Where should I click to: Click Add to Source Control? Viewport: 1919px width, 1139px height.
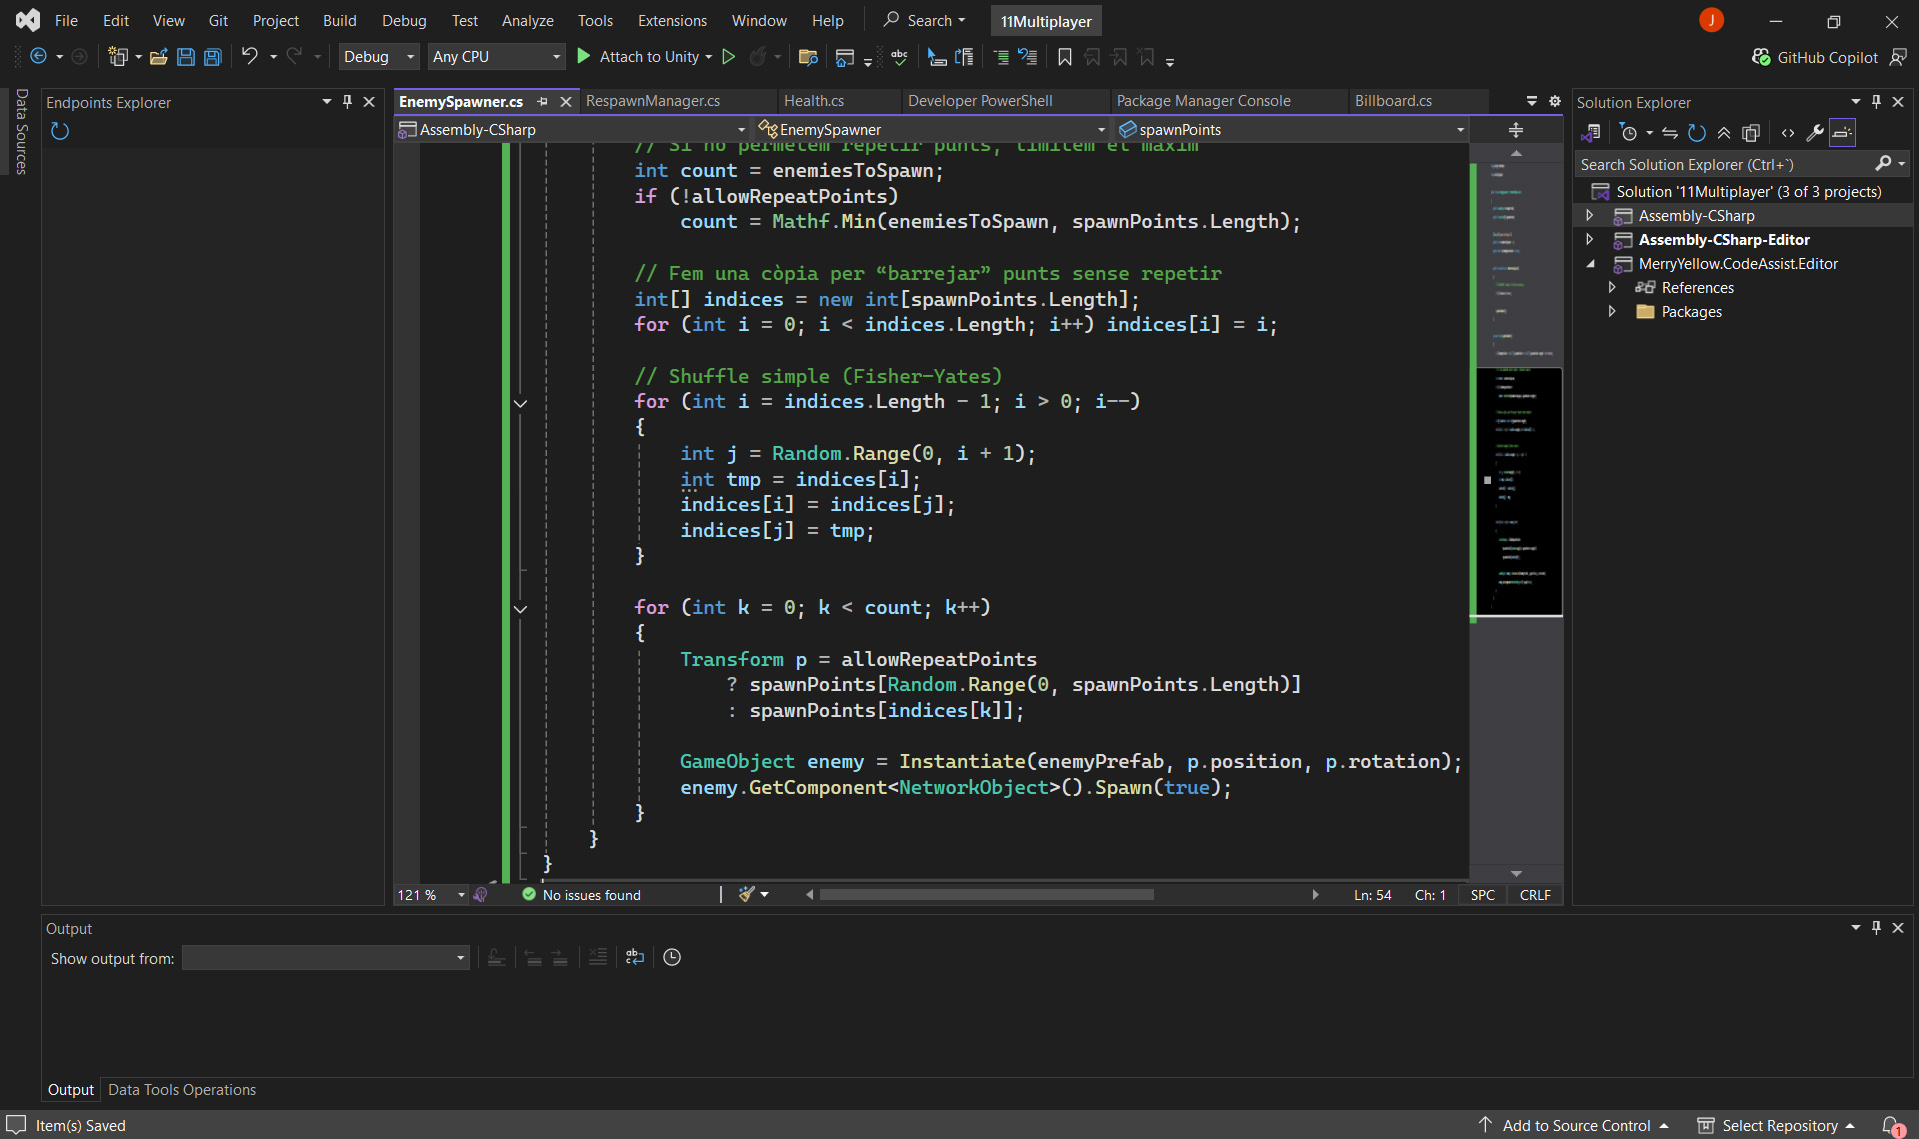pyautogui.click(x=1575, y=1125)
